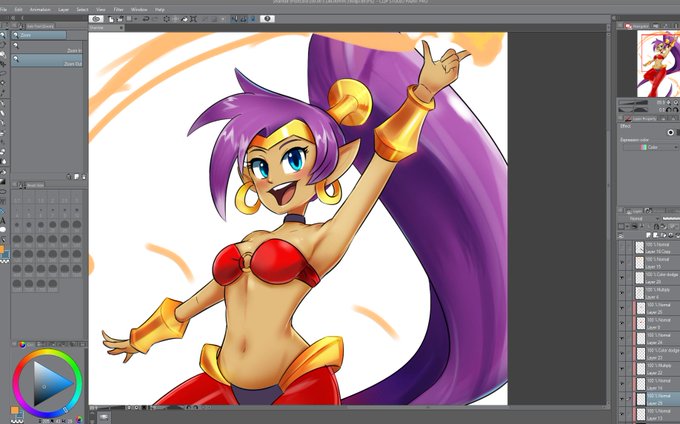This screenshot has width=680, height=424.
Task: Click the Undo arrow icon
Action: tap(146, 19)
